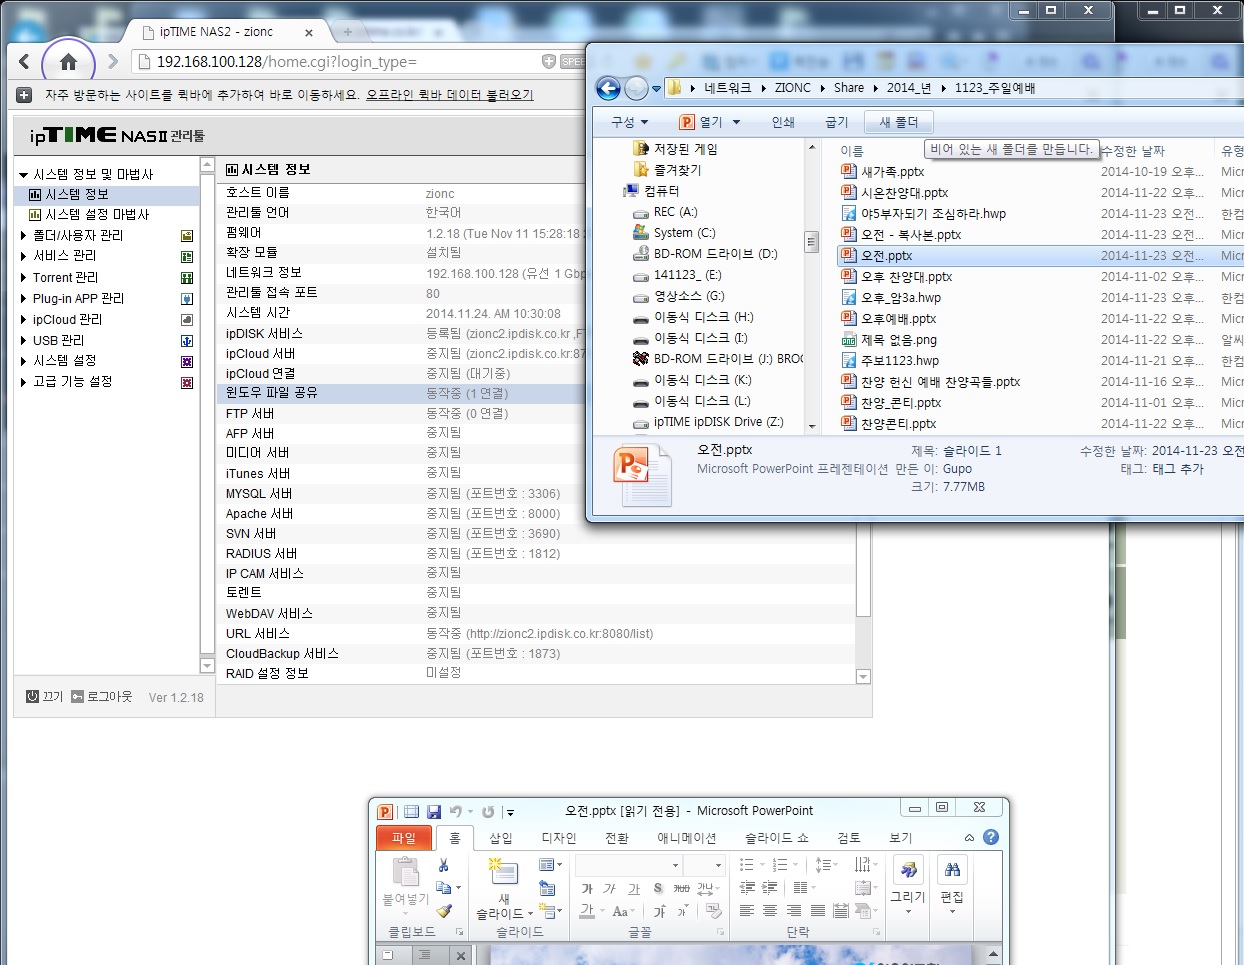The image size is (1244, 965).
Task: Click the browser home button
Action: (68, 62)
